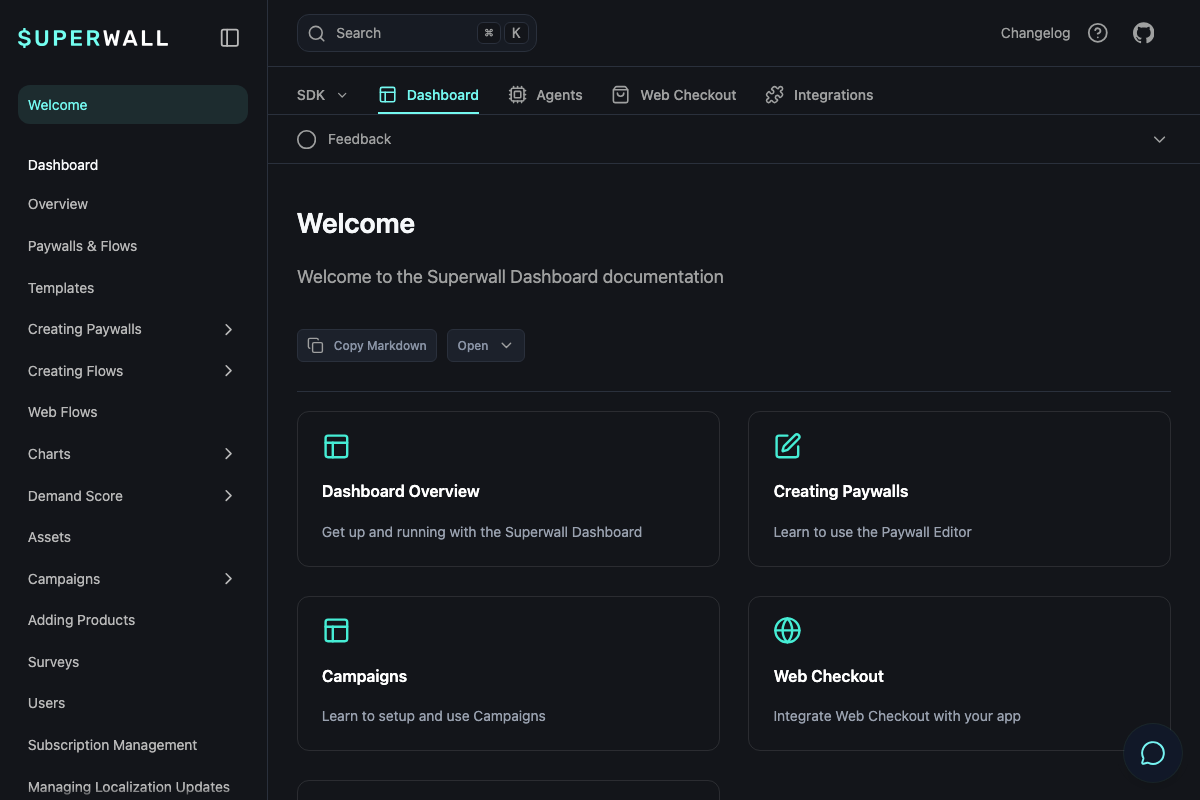The width and height of the screenshot is (1200, 800).
Task: Expand Campaigns in sidebar
Action: (x=228, y=579)
